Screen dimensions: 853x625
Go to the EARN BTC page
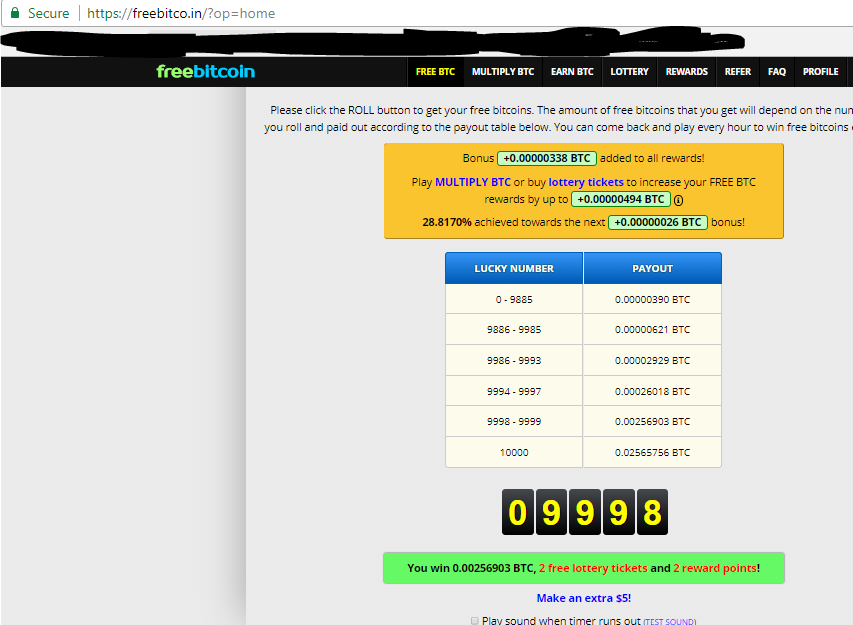click(x=572, y=72)
